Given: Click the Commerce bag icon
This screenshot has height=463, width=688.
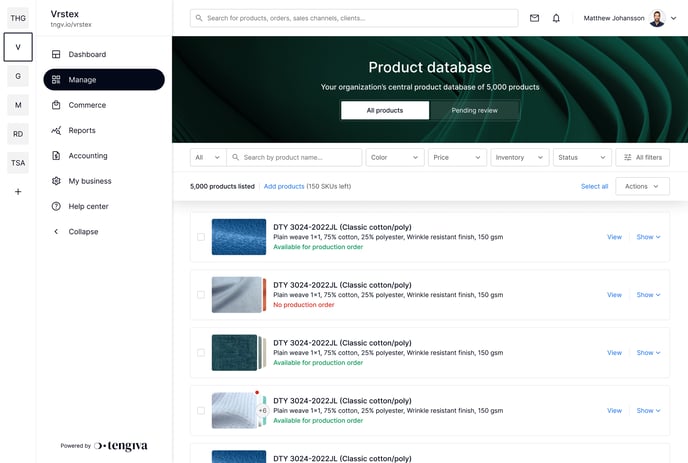Looking at the screenshot, I should (x=56, y=105).
